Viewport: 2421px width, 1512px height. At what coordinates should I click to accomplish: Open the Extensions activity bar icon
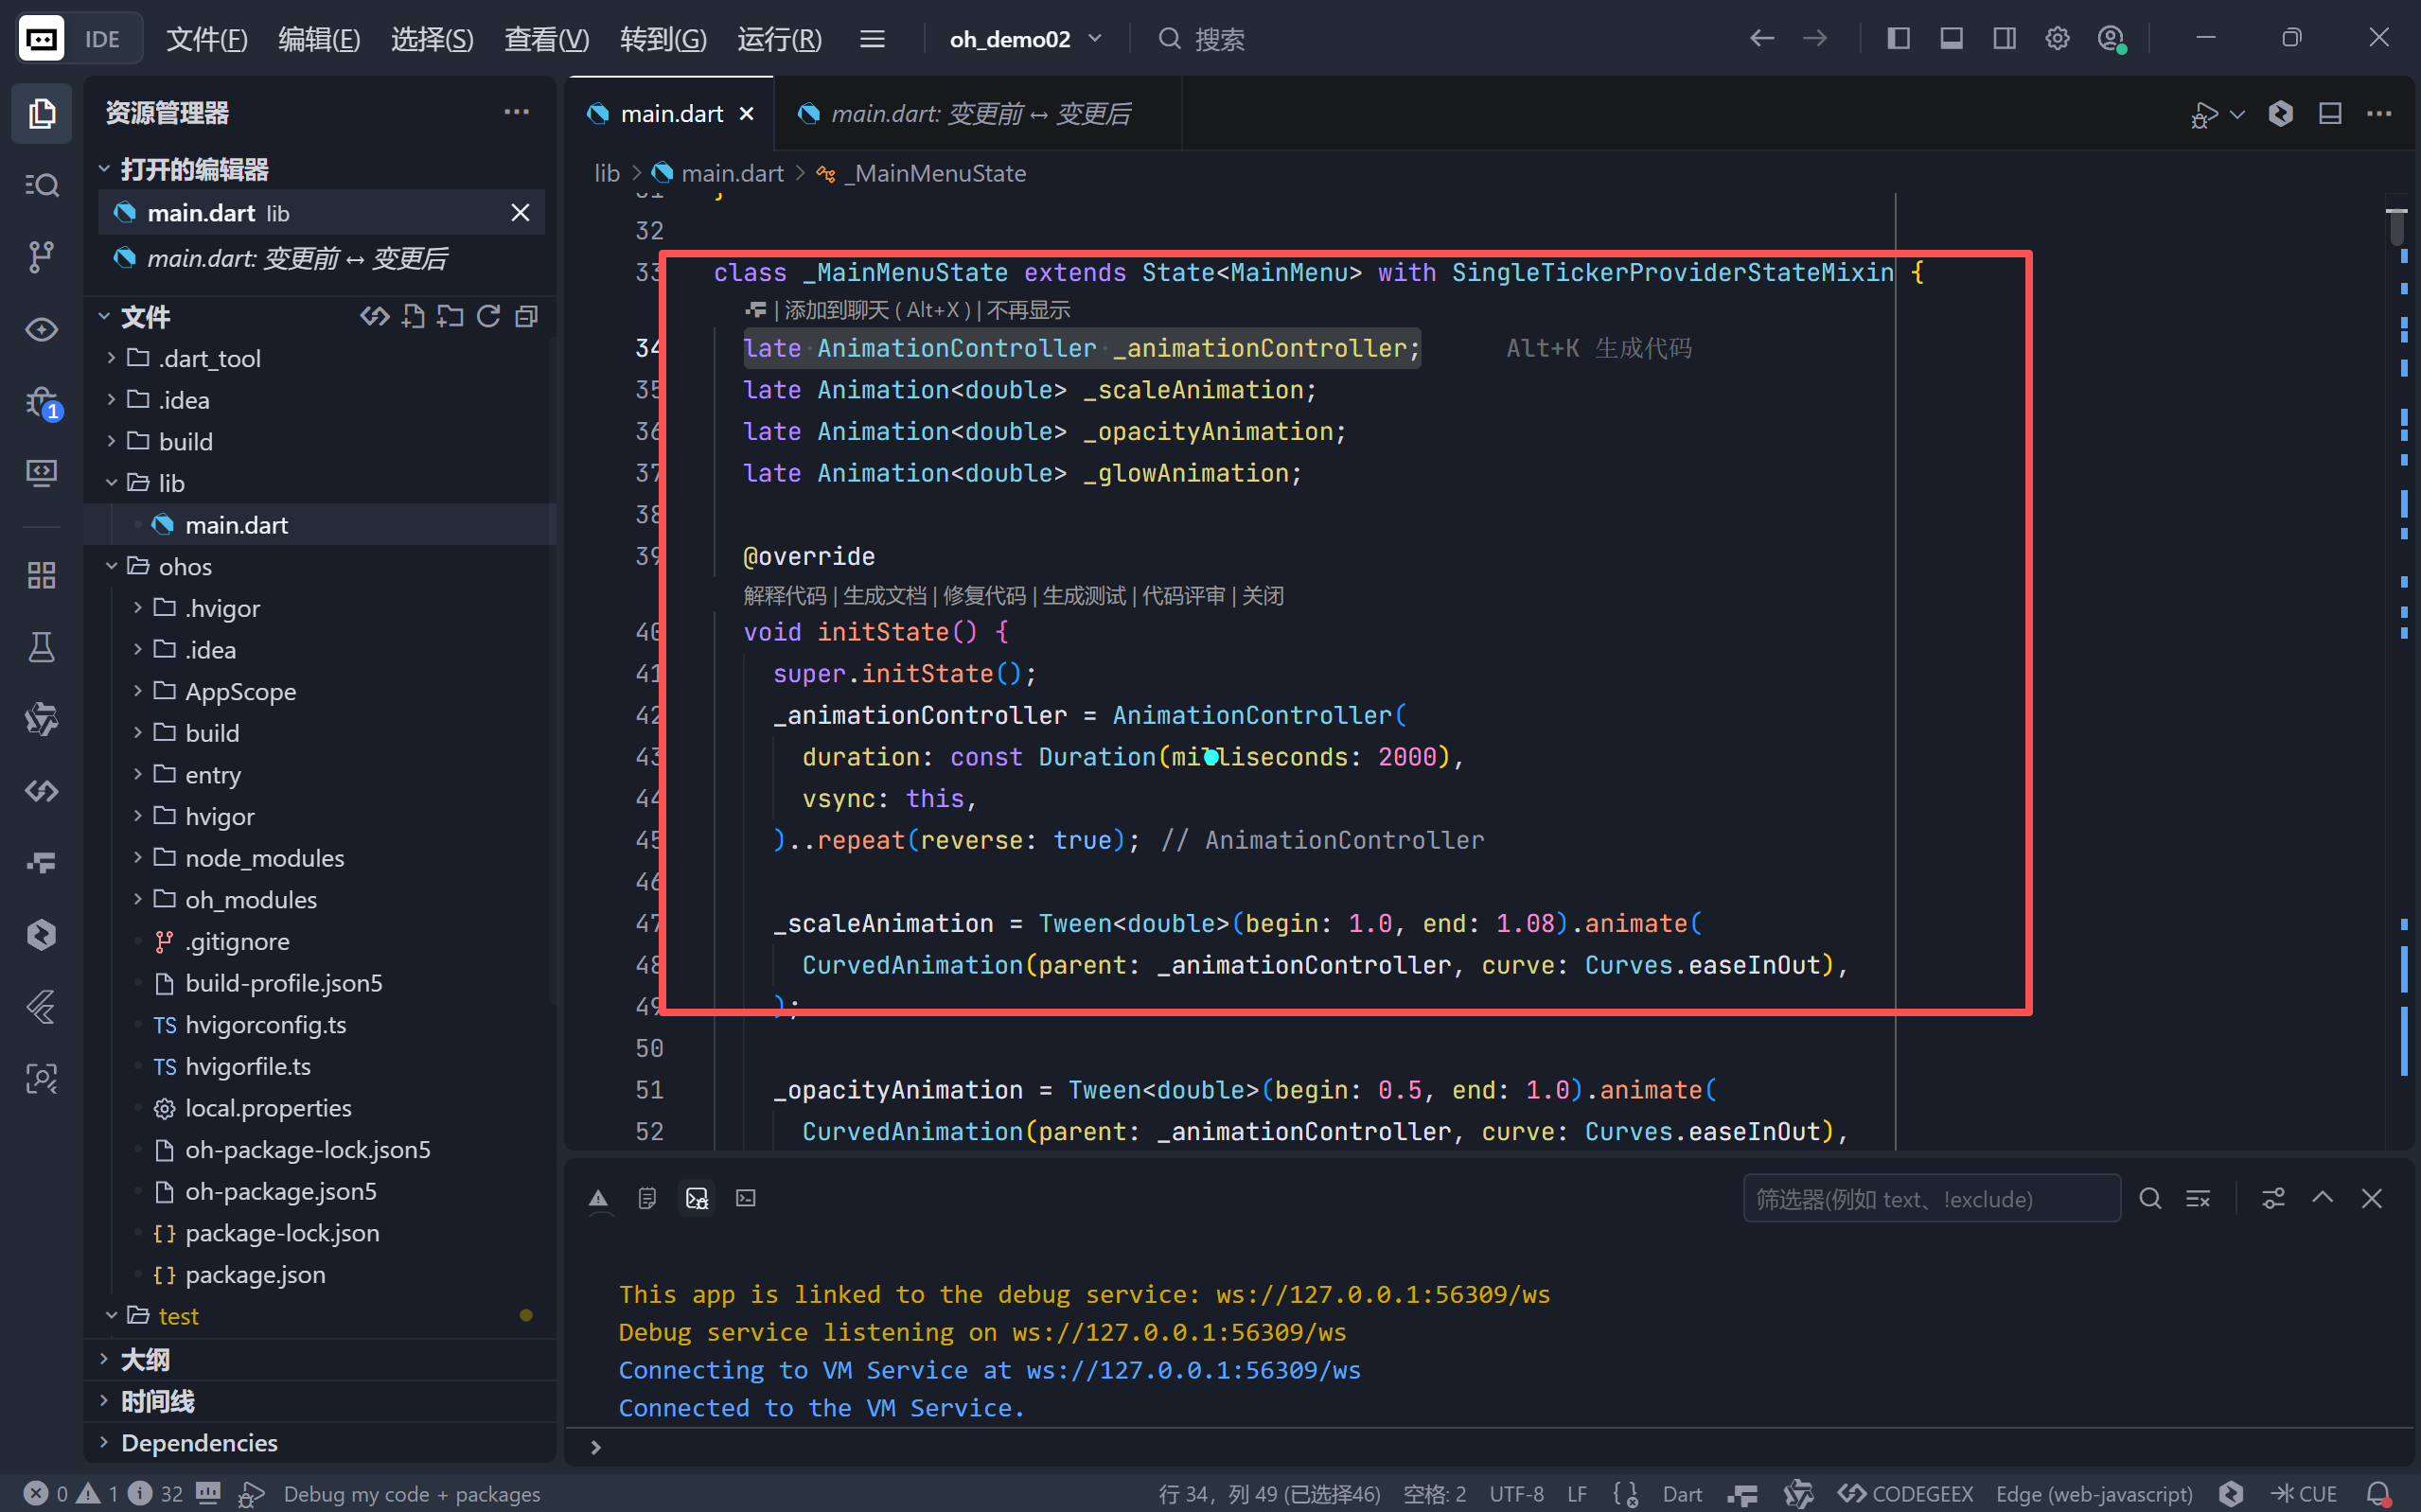41,575
